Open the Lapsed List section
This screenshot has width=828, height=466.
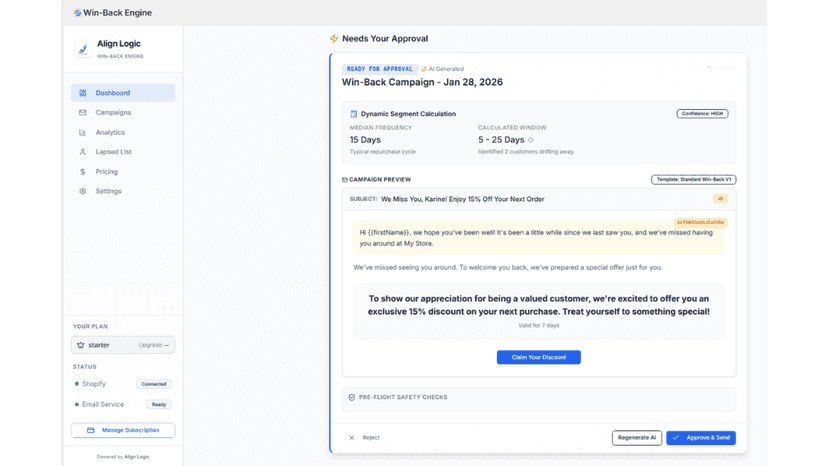point(123,152)
